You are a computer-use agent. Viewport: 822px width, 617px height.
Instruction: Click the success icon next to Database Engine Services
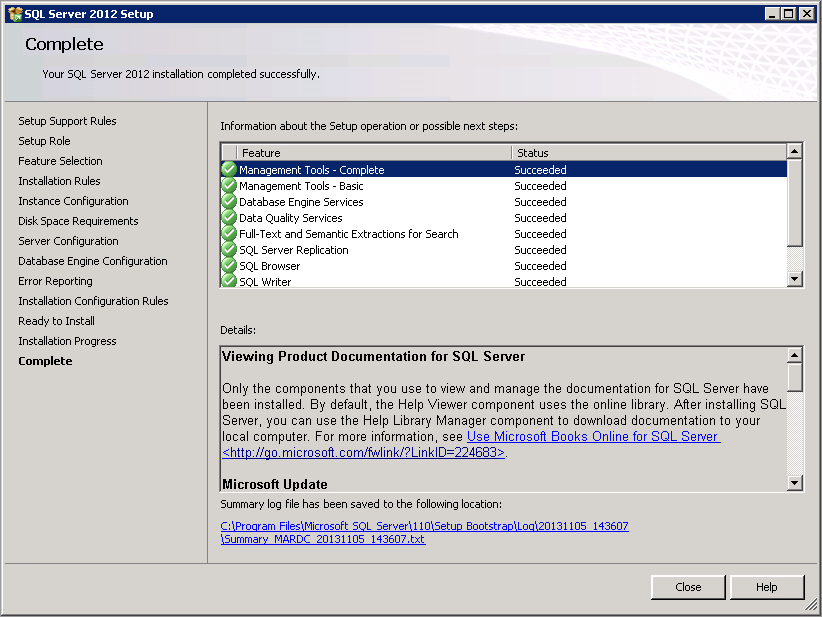coord(229,202)
